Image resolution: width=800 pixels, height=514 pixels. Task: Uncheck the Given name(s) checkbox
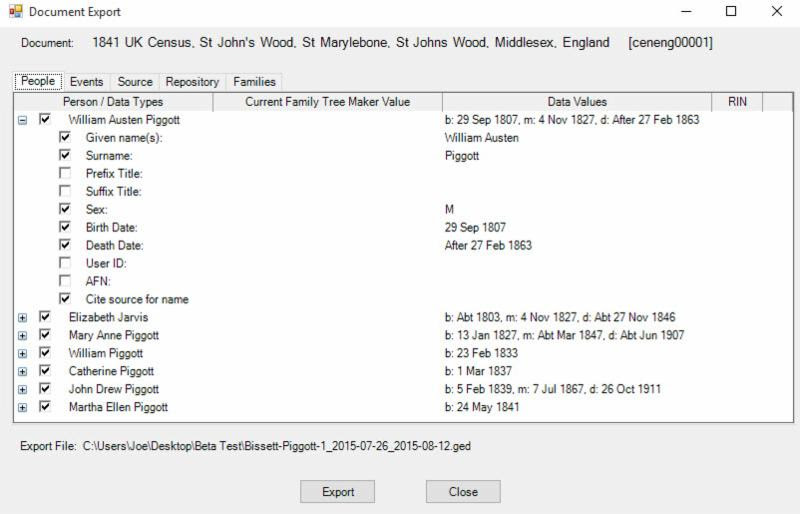(65, 137)
